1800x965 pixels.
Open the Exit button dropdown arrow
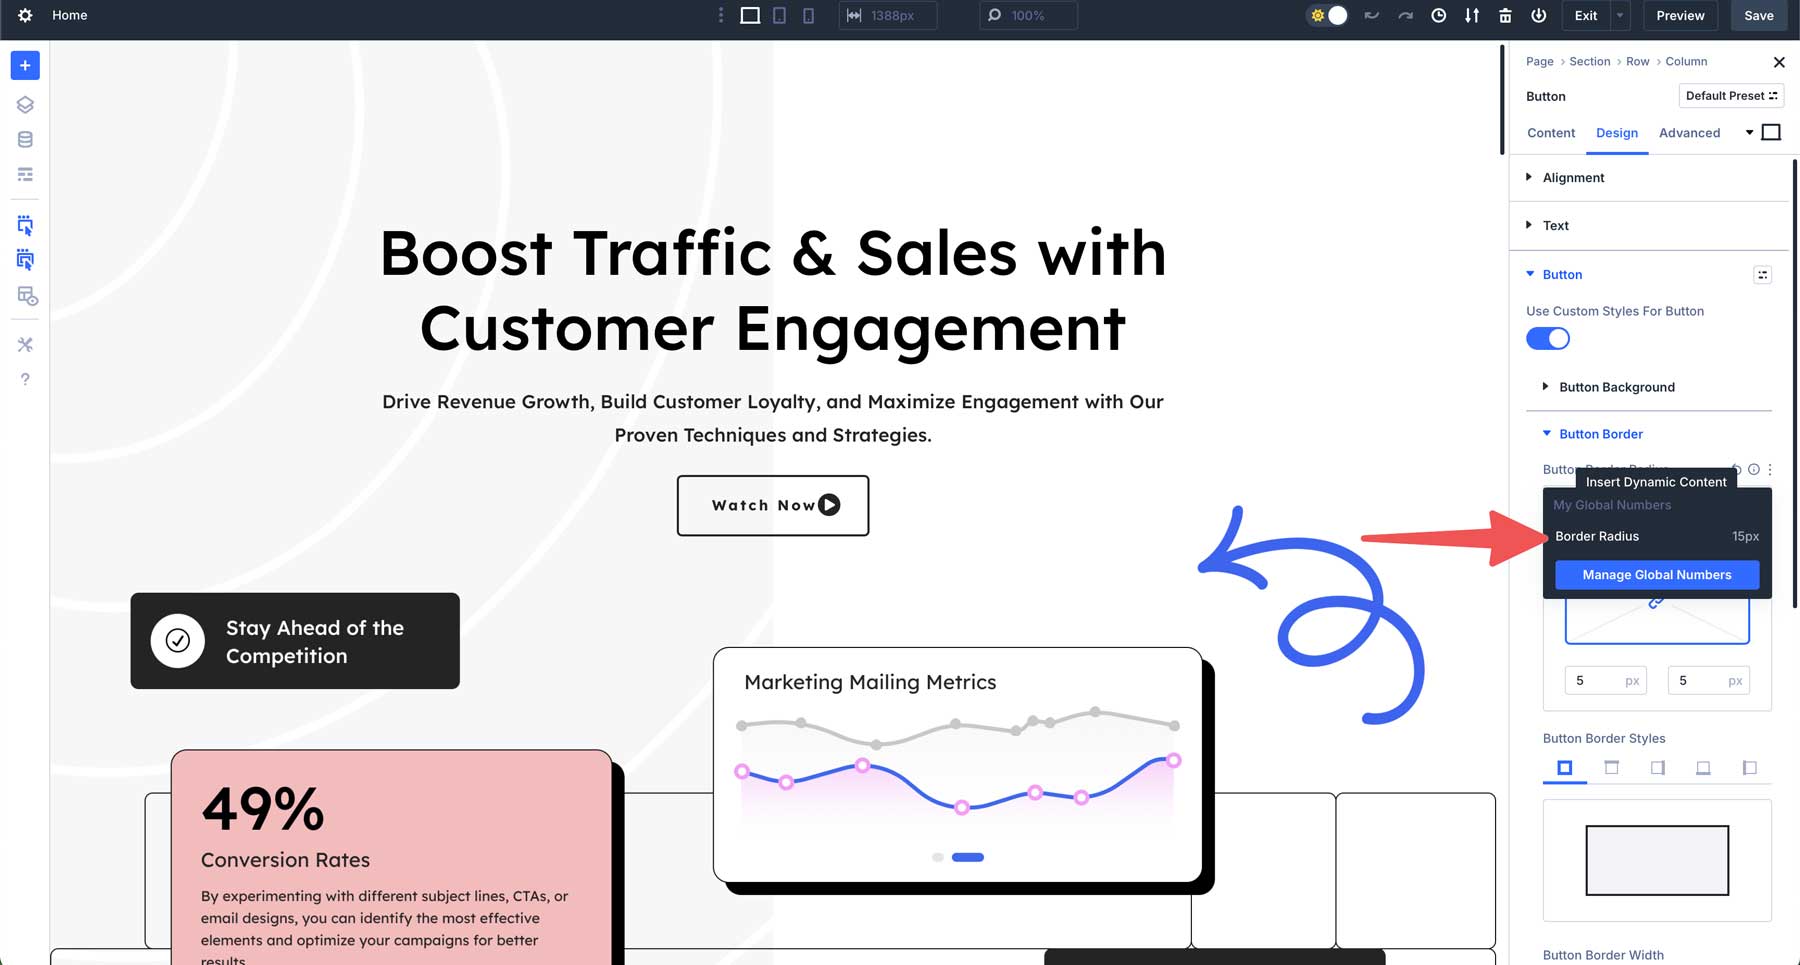pyautogui.click(x=1618, y=15)
